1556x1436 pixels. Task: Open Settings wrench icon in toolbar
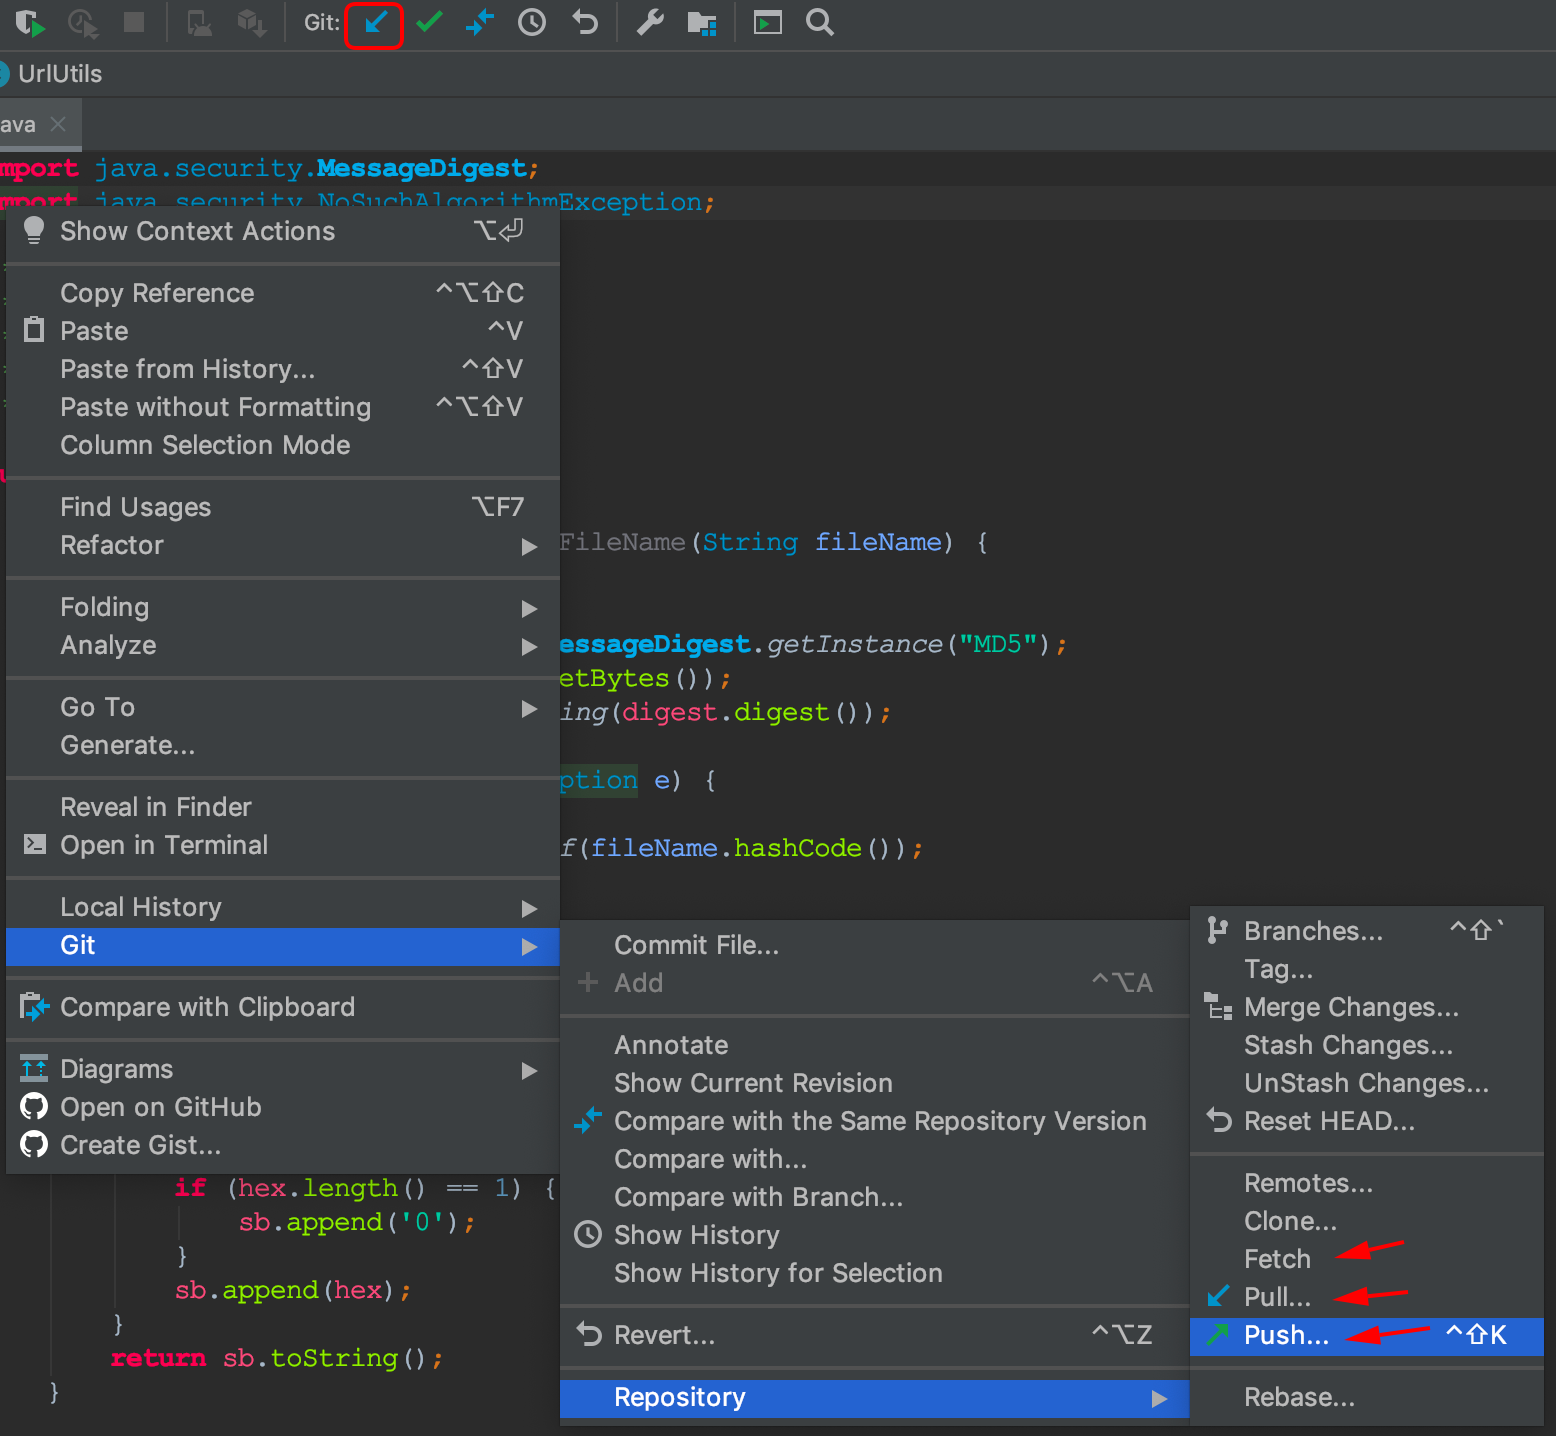pyautogui.click(x=651, y=22)
